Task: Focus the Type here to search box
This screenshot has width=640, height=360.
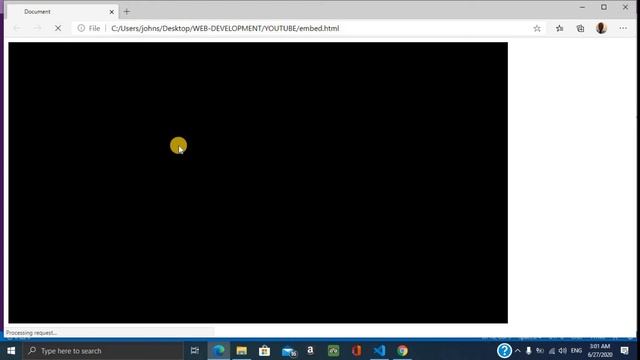Action: point(103,351)
